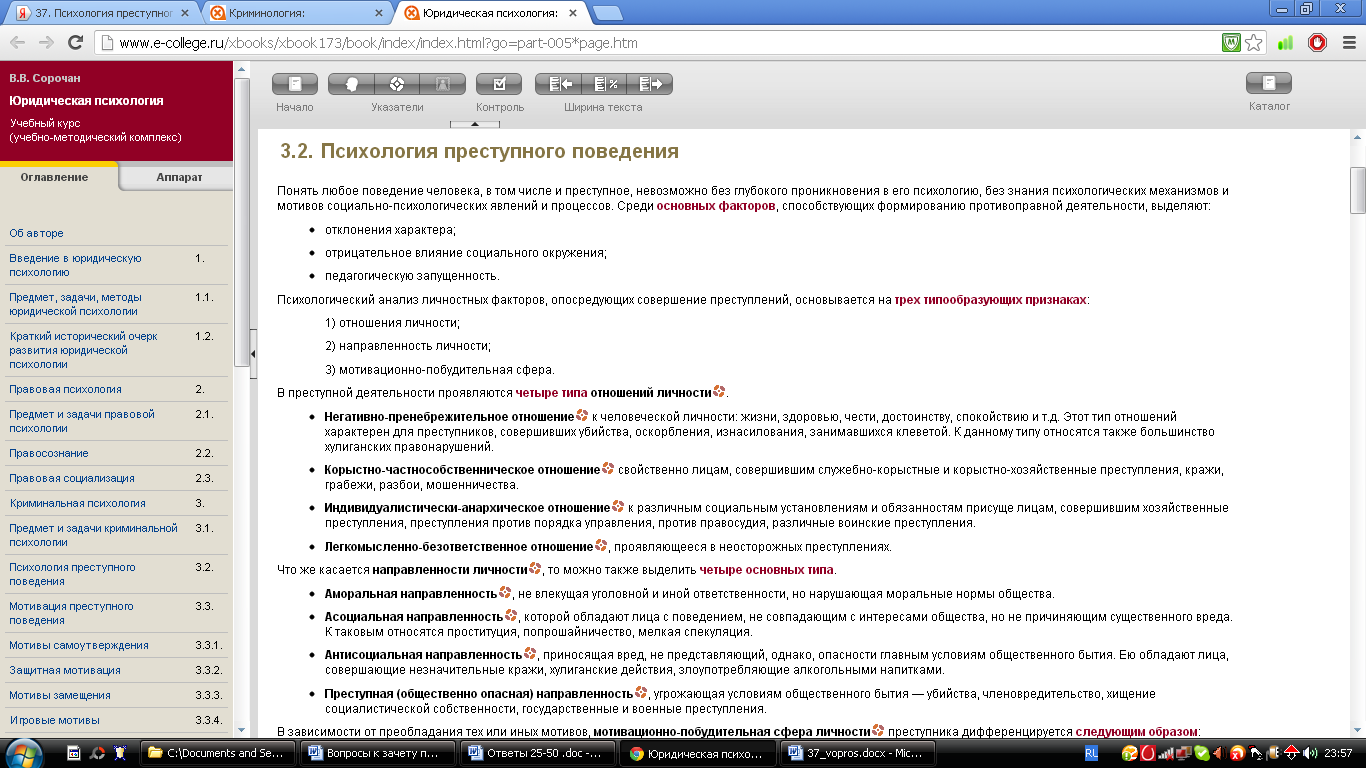
Task: Open the Windows Start button
Action: click(x=22, y=752)
